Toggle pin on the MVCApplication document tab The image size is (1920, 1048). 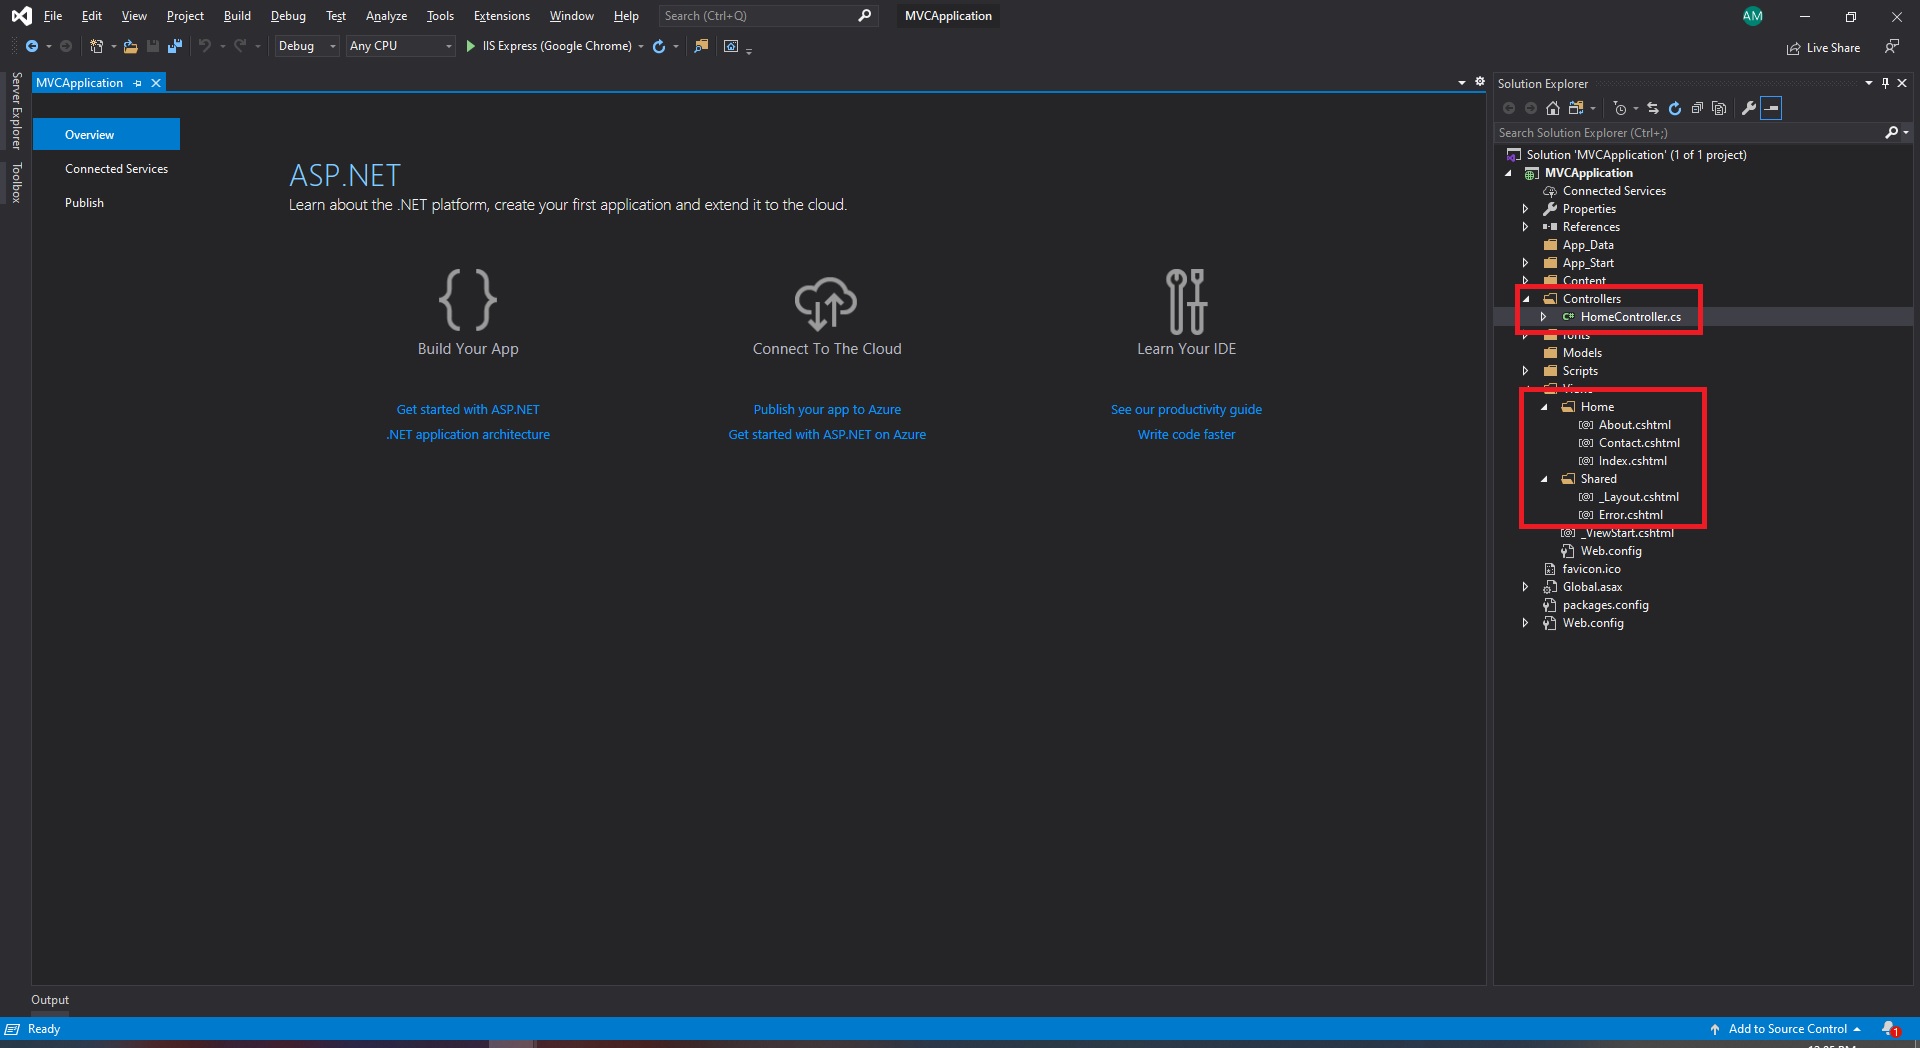pos(138,83)
